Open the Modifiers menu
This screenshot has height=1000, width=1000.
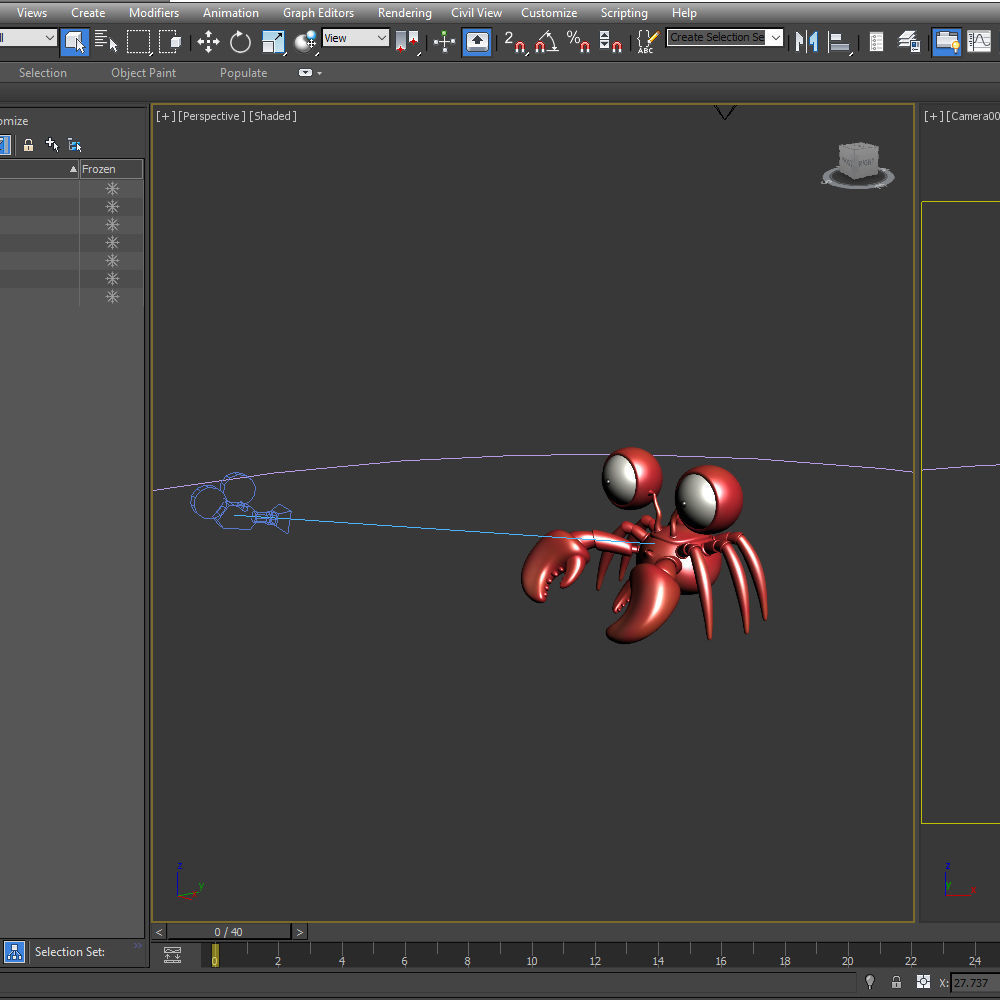(x=154, y=13)
